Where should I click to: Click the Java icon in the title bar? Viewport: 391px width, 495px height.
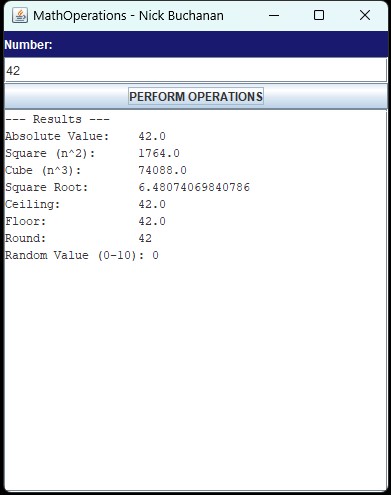click(x=20, y=15)
